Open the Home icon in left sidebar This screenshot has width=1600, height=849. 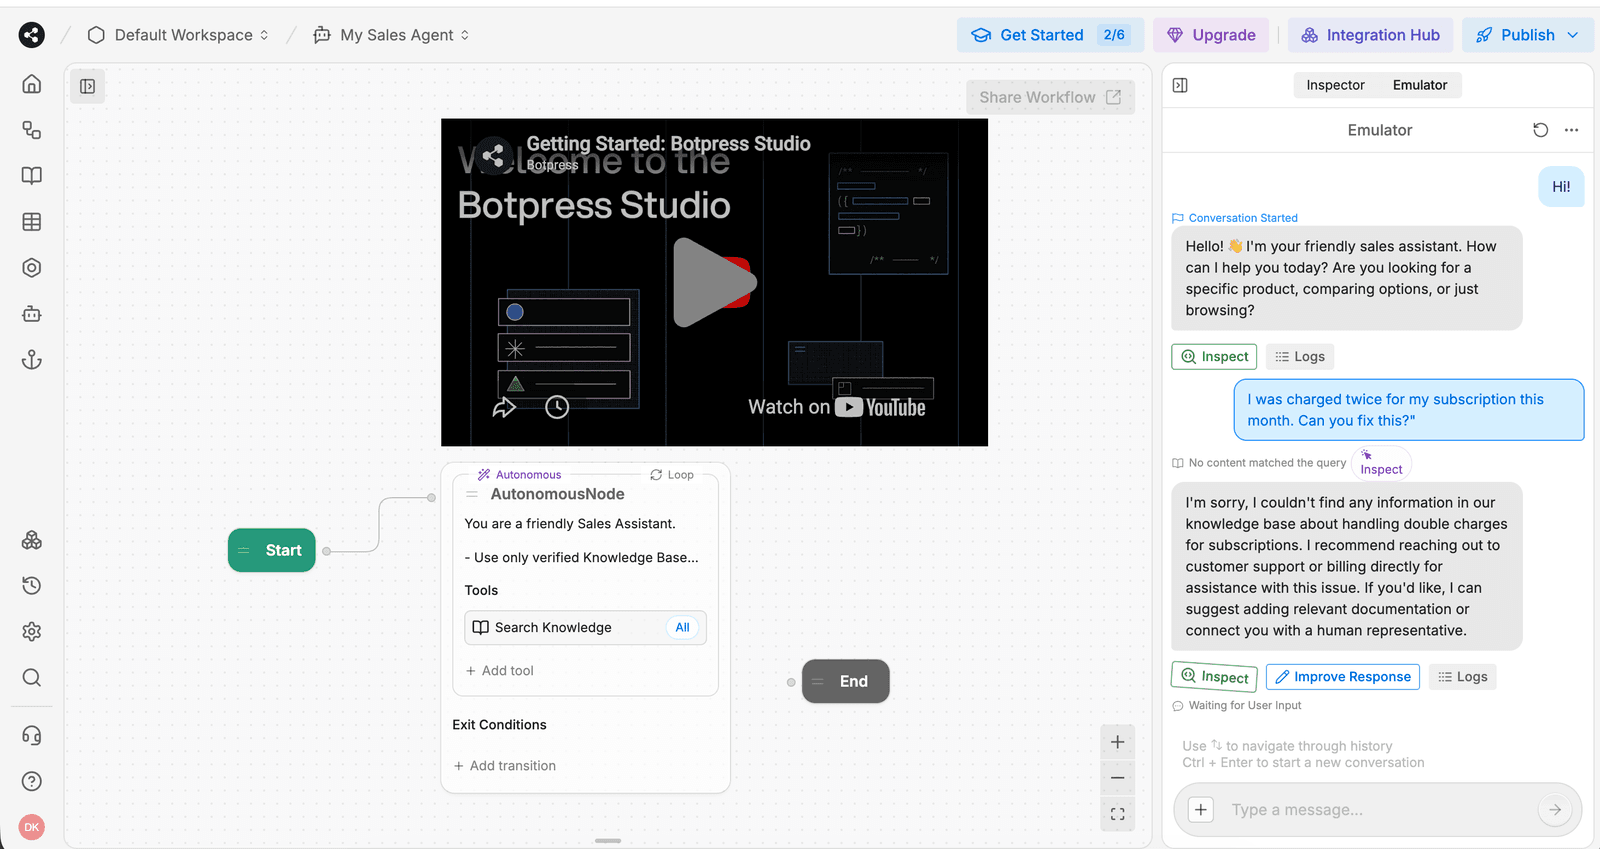tap(32, 84)
